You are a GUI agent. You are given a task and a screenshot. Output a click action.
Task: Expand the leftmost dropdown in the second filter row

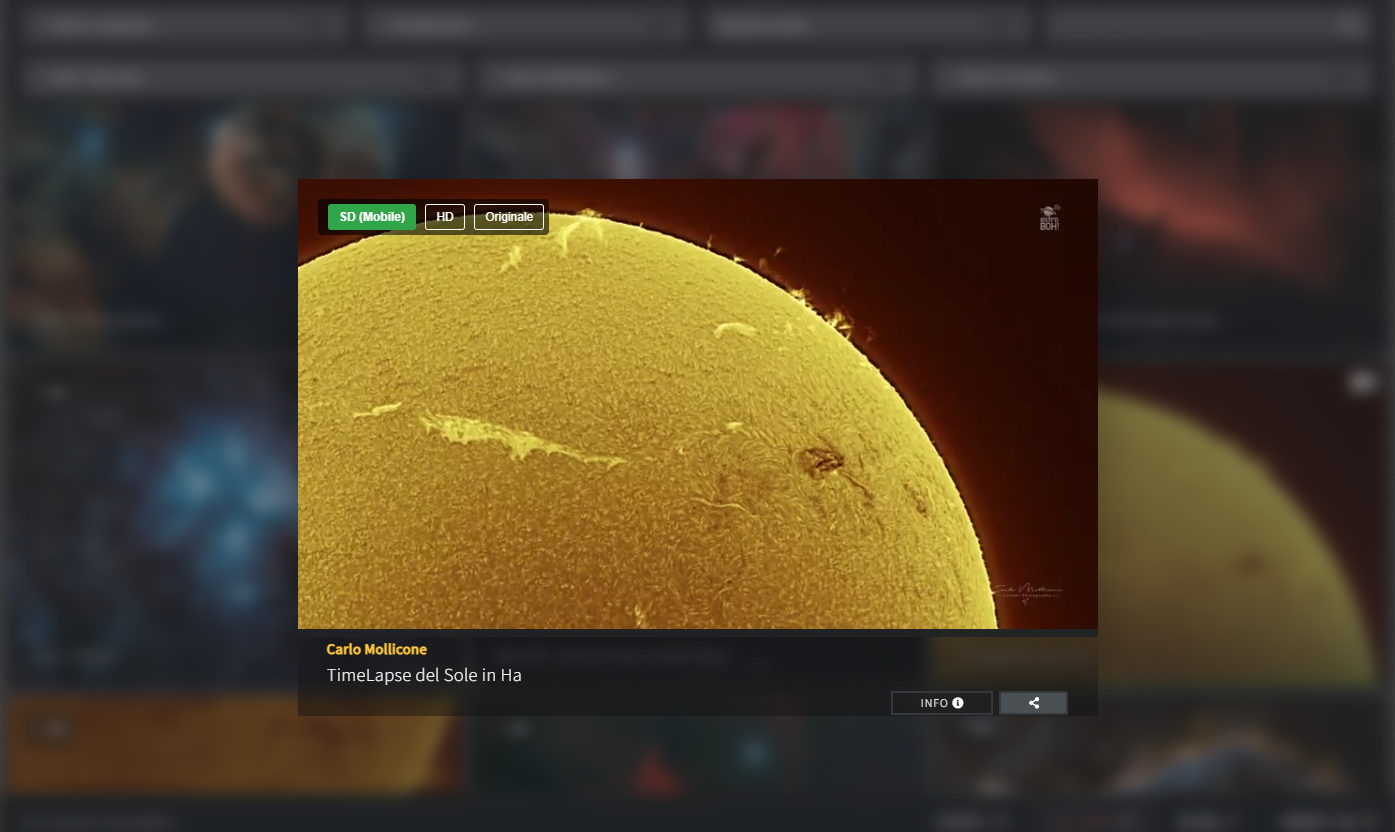click(x=238, y=77)
